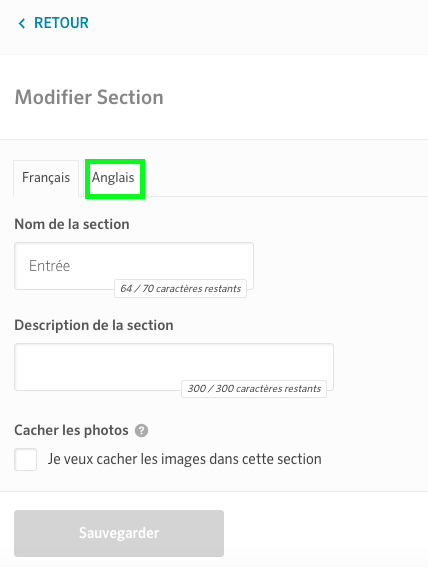This screenshot has width=428, height=567.
Task: Click the 300 / 300 caractères restants counter
Action: [x=254, y=389]
